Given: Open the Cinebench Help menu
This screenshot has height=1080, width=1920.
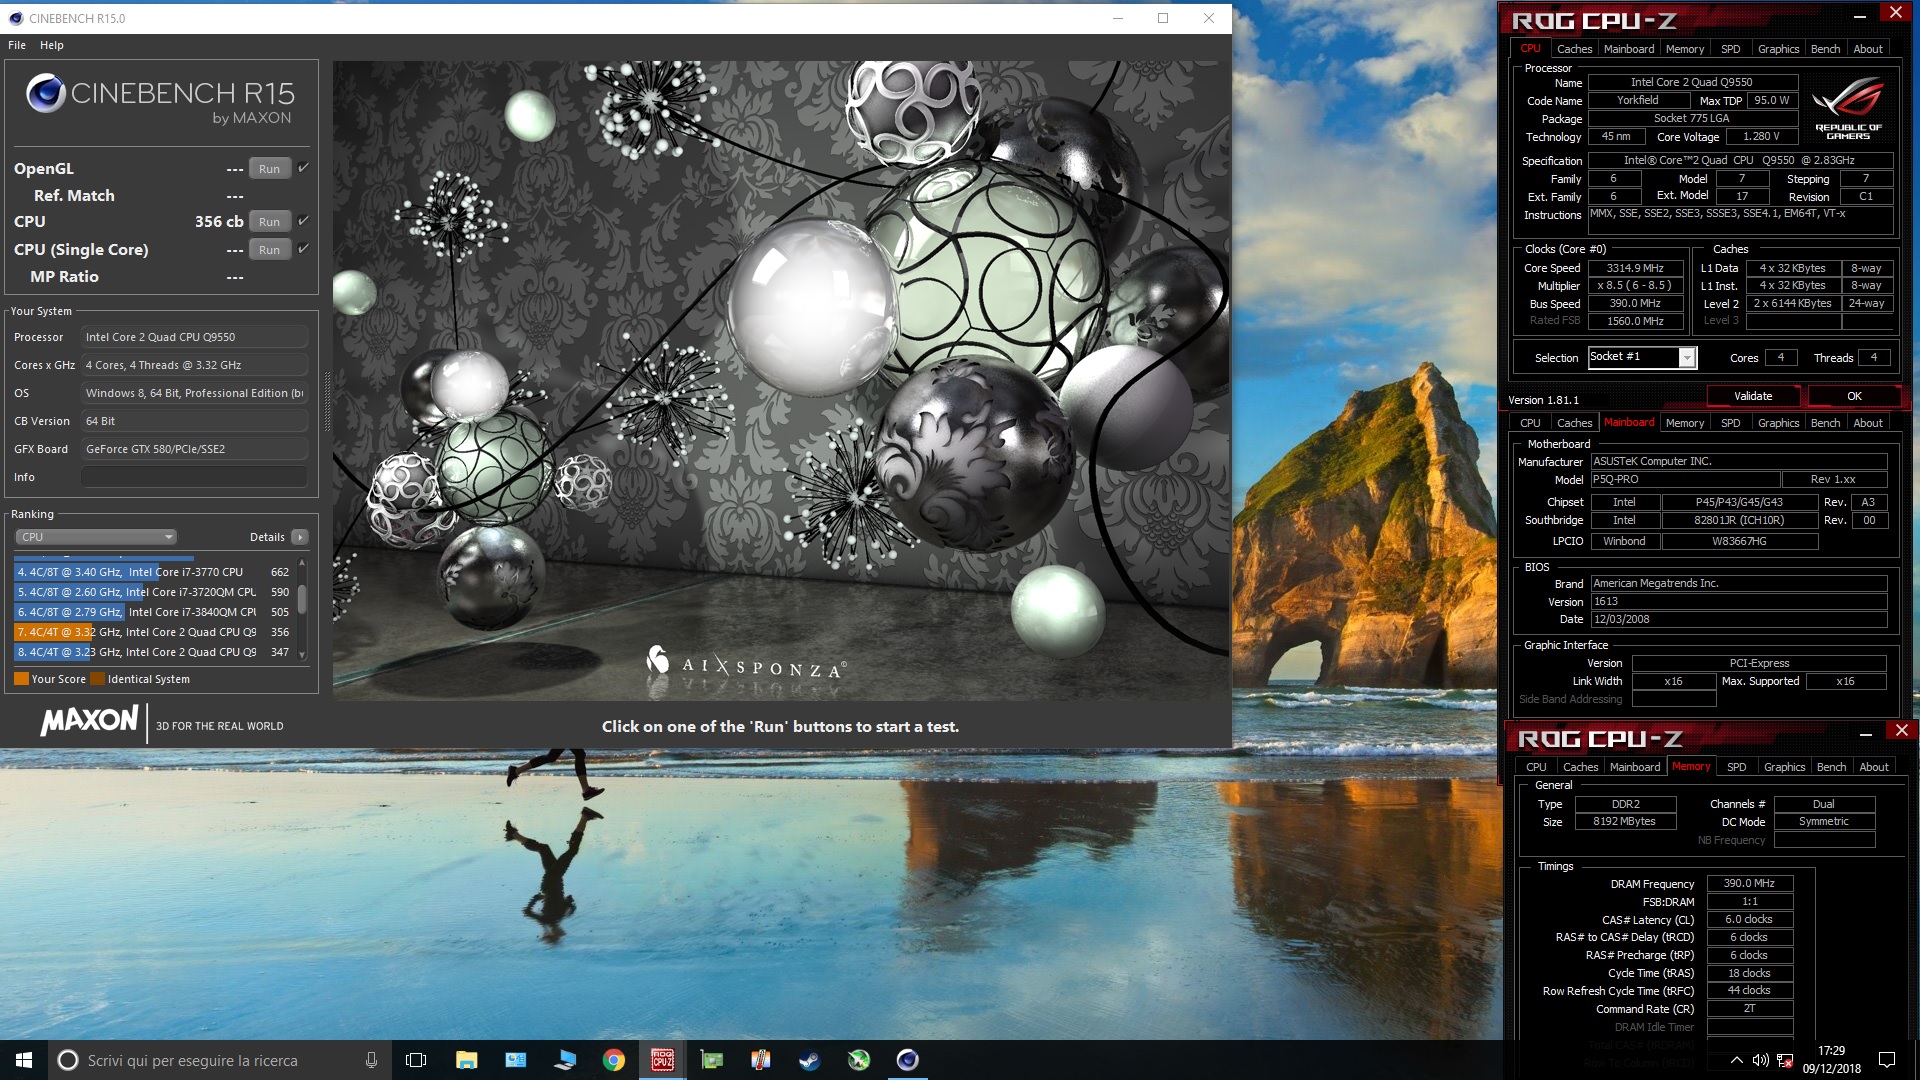Looking at the screenshot, I should (52, 45).
